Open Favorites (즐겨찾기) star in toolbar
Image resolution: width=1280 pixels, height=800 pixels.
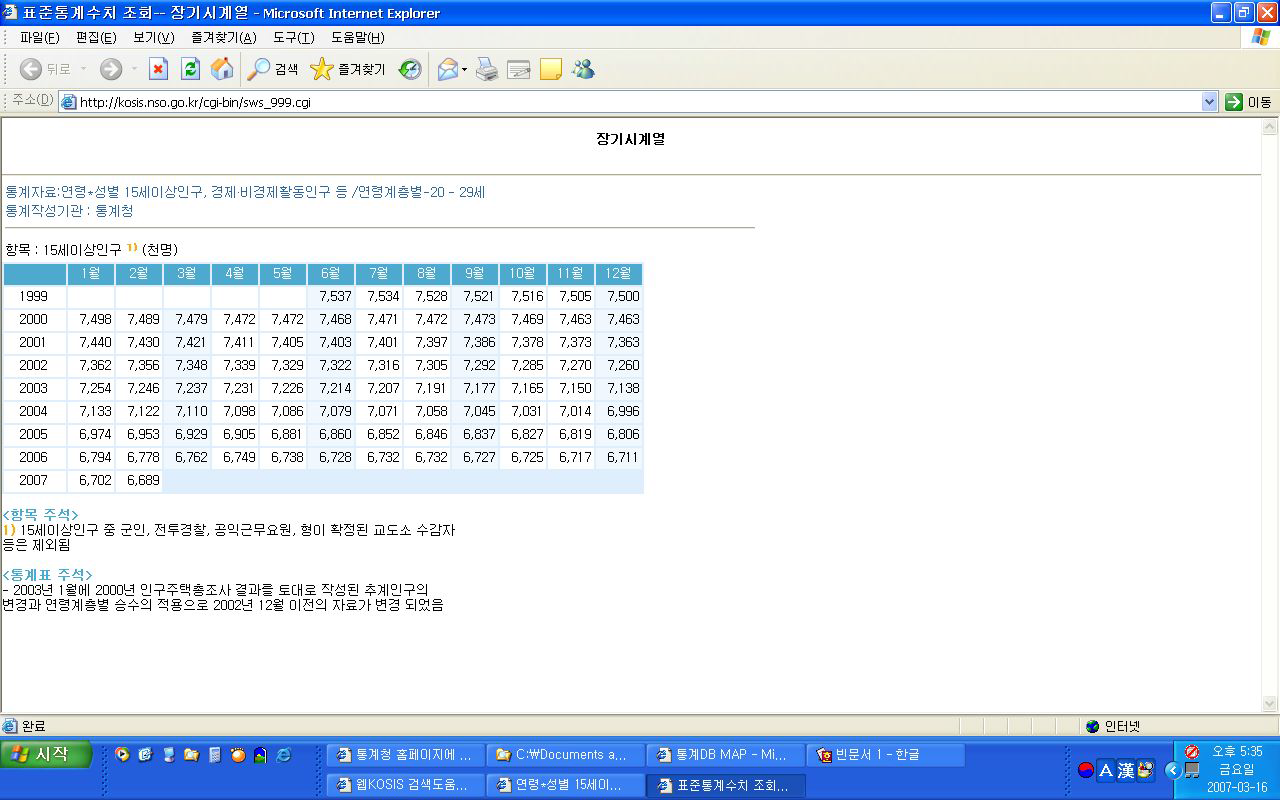coord(347,69)
